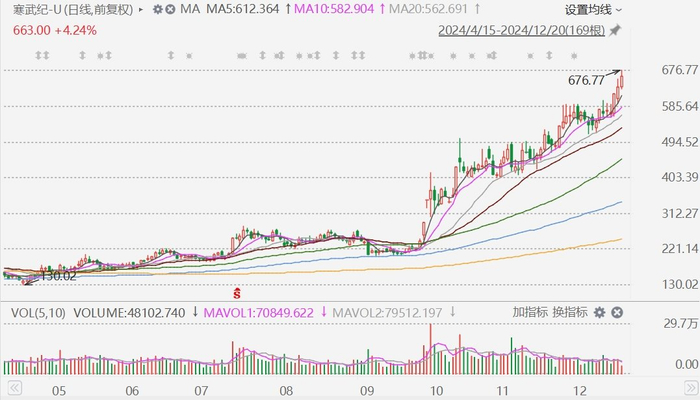The height and width of the screenshot is (400, 700).
Task: Pin the date range with the pin icon
Action: click(615, 30)
